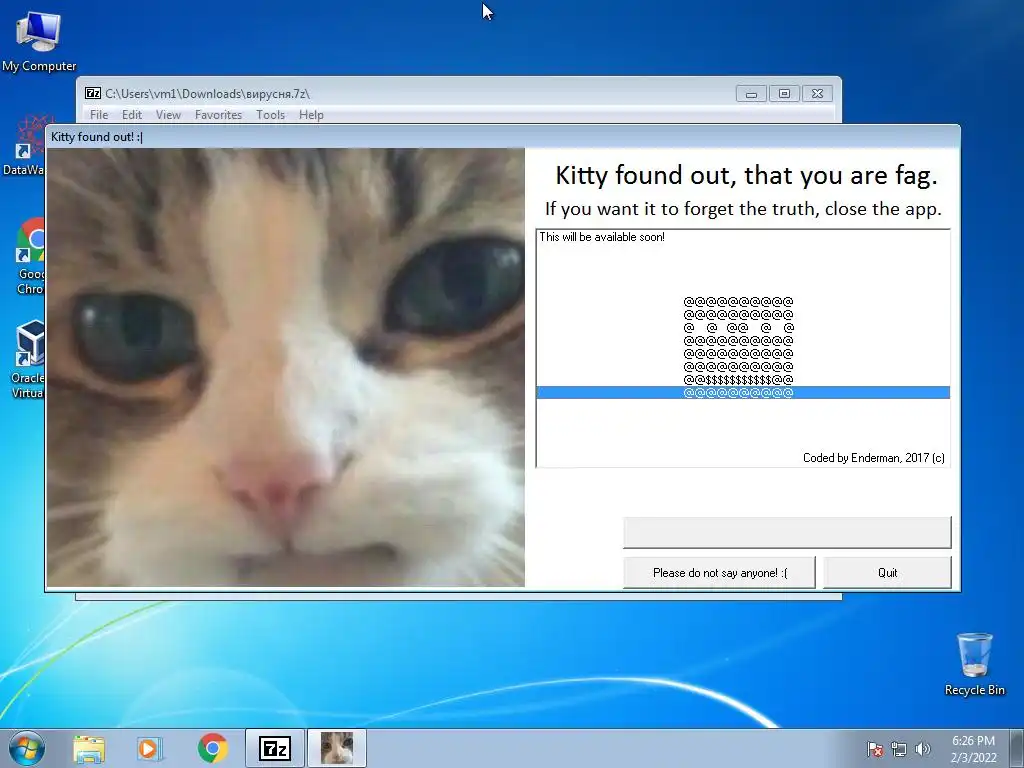Switch to kitty app taskbar button
Image resolution: width=1024 pixels, height=768 pixels.
pyautogui.click(x=337, y=748)
